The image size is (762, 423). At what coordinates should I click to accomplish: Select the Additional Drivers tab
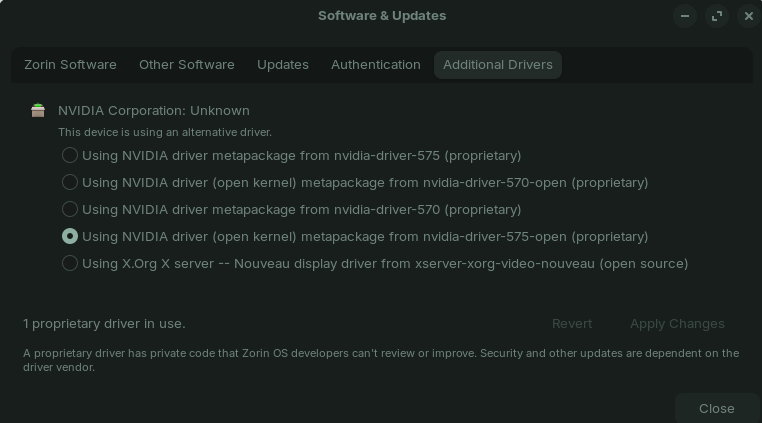498,65
